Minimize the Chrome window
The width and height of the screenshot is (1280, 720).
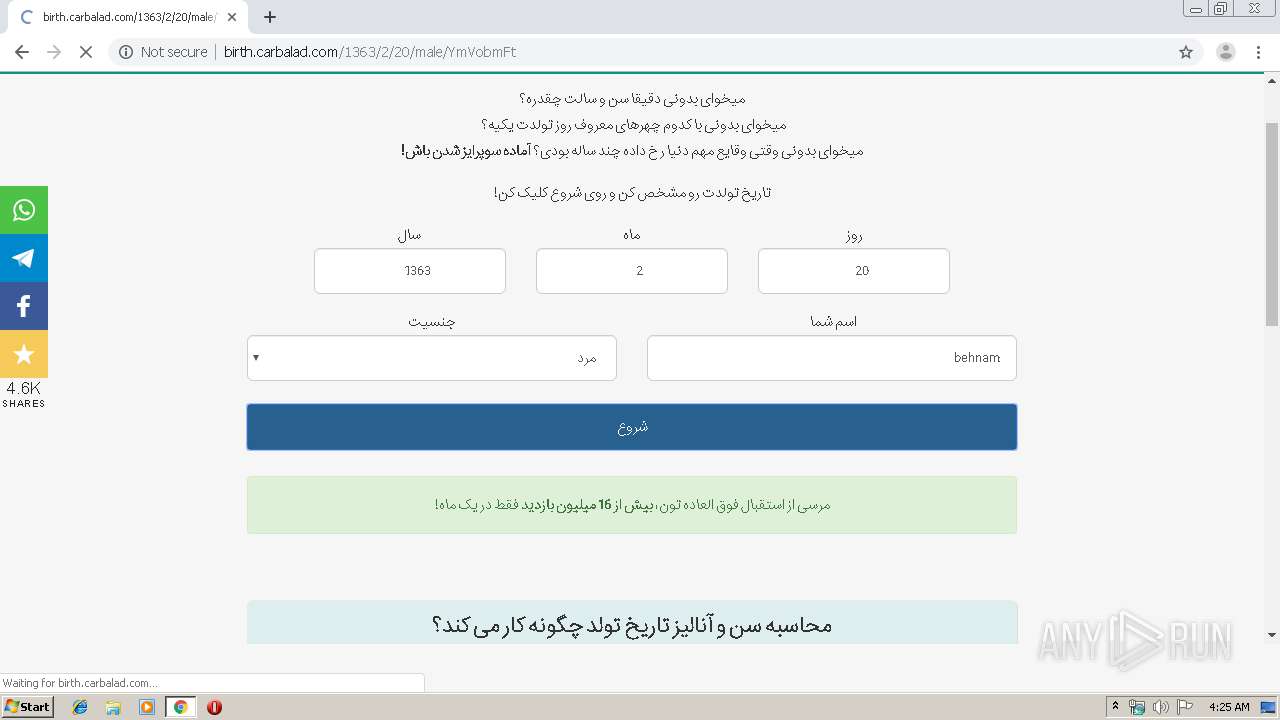(1195, 9)
